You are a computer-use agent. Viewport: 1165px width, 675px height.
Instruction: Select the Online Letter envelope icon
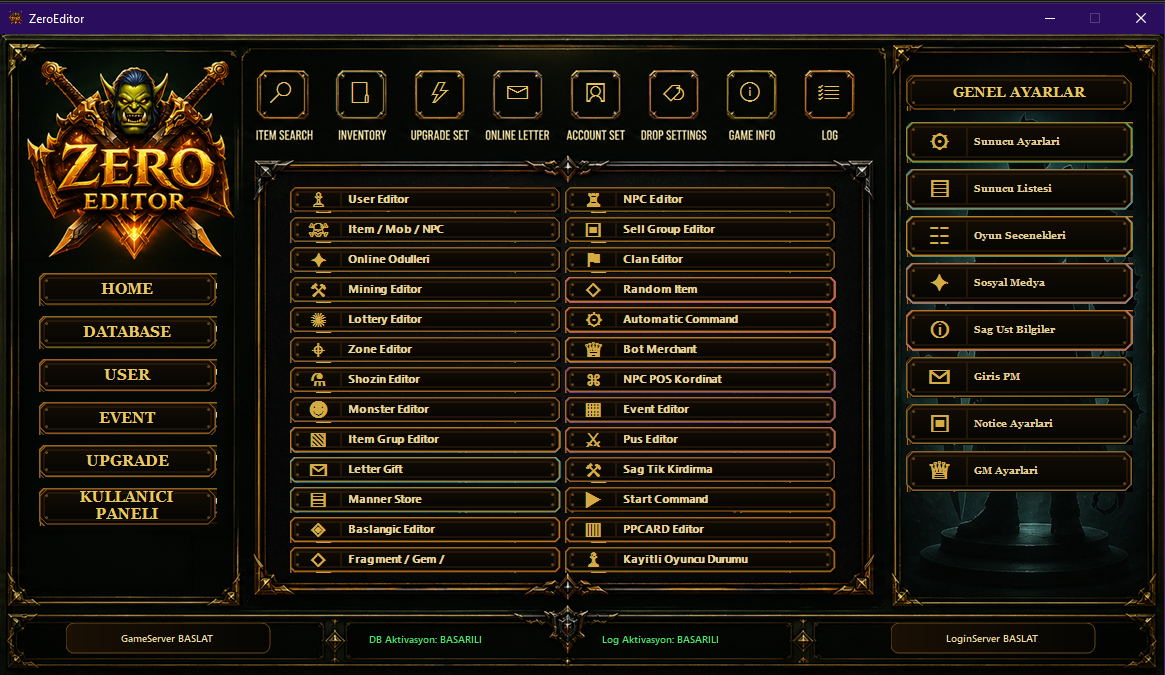tap(517, 94)
